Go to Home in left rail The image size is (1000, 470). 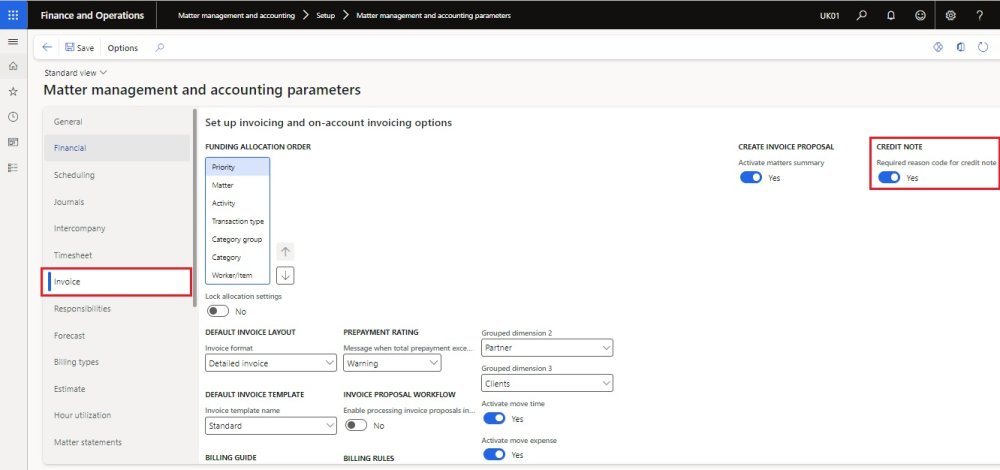(13, 66)
